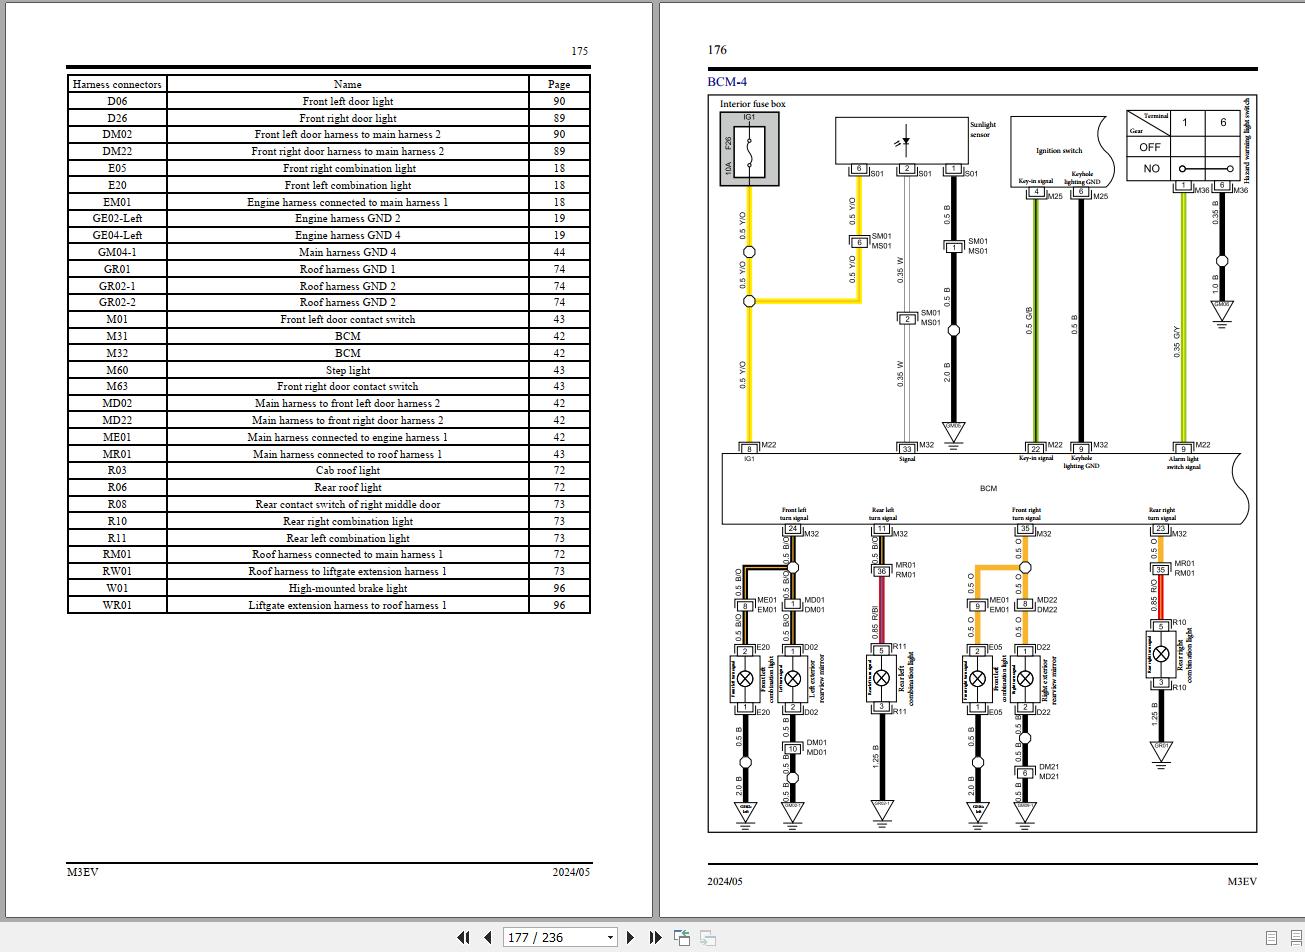Click 'Rear left combination light' table name
Image resolution: width=1305 pixels, height=952 pixels.
[x=347, y=538]
